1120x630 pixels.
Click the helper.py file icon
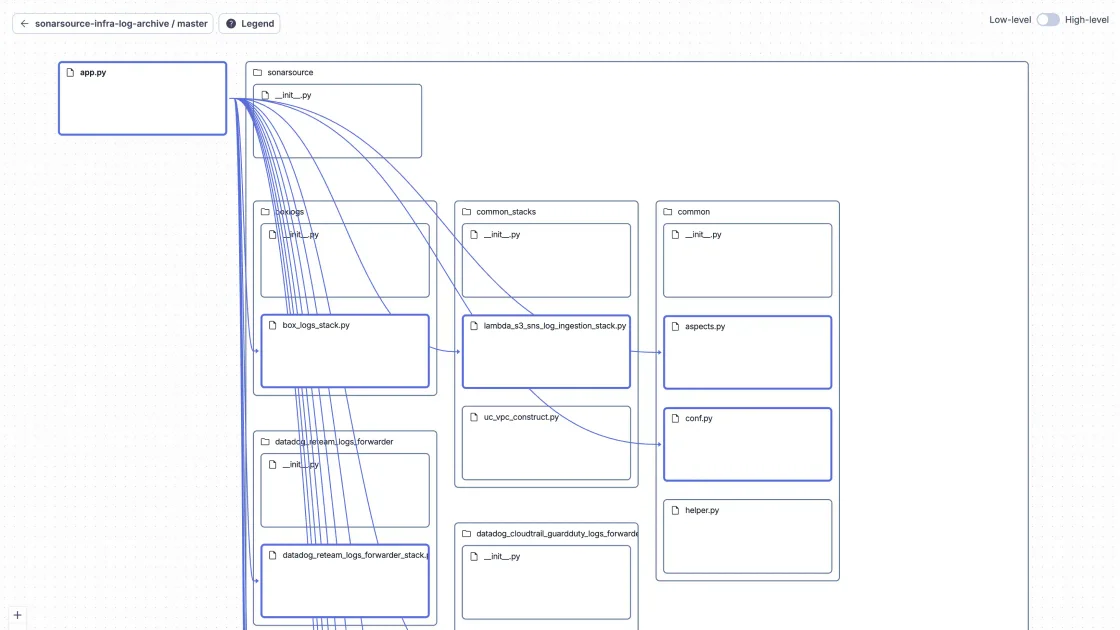676,511
